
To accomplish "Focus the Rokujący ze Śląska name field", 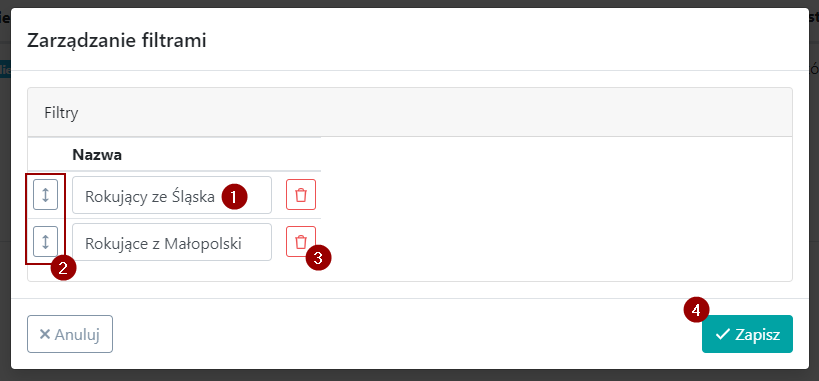I will pyautogui.click(x=172, y=195).
